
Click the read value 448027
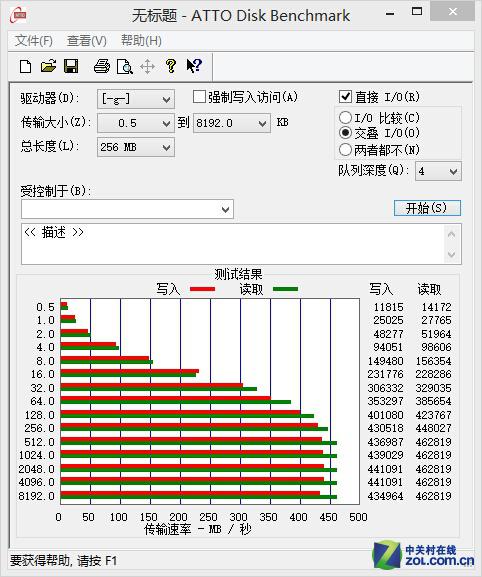[433, 428]
